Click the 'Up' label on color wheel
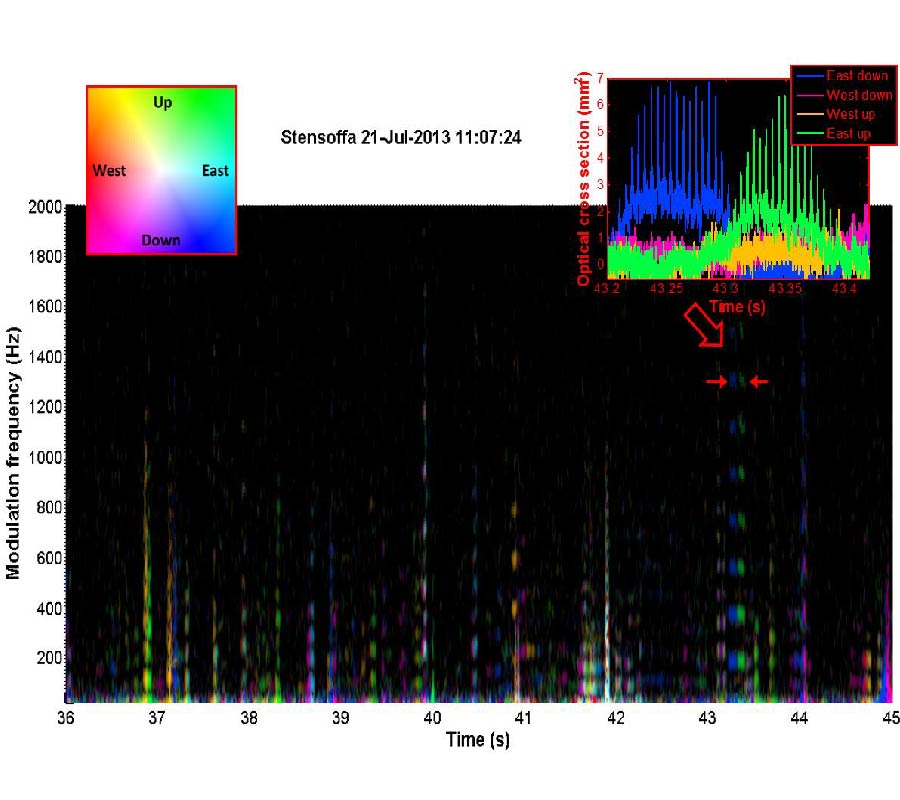 tap(162, 102)
